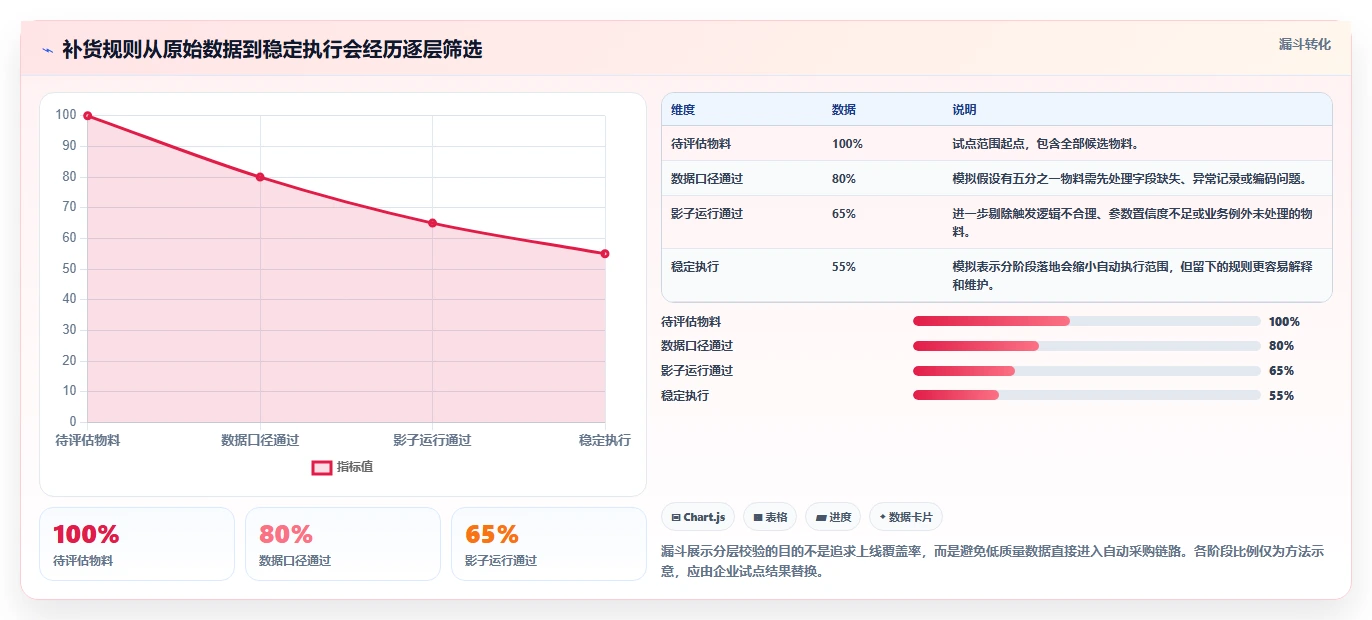Viewport: 1372px width, 620px height.
Task: Click the chart data point at 数据口径通过 80
Action: coord(260,177)
